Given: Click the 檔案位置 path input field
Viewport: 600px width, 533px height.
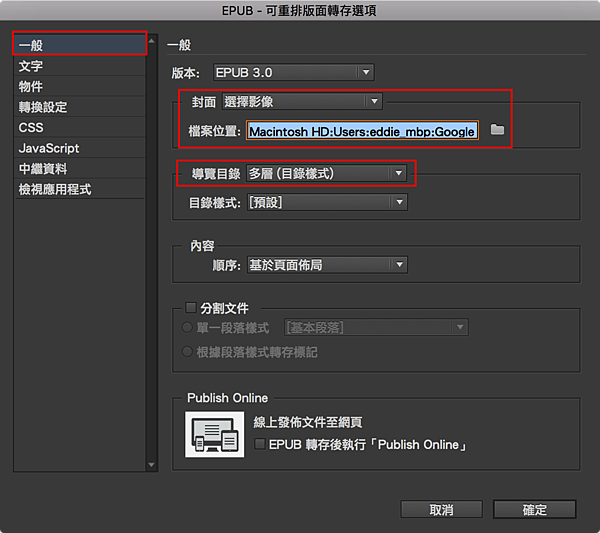Looking at the screenshot, I should pyautogui.click(x=362, y=130).
